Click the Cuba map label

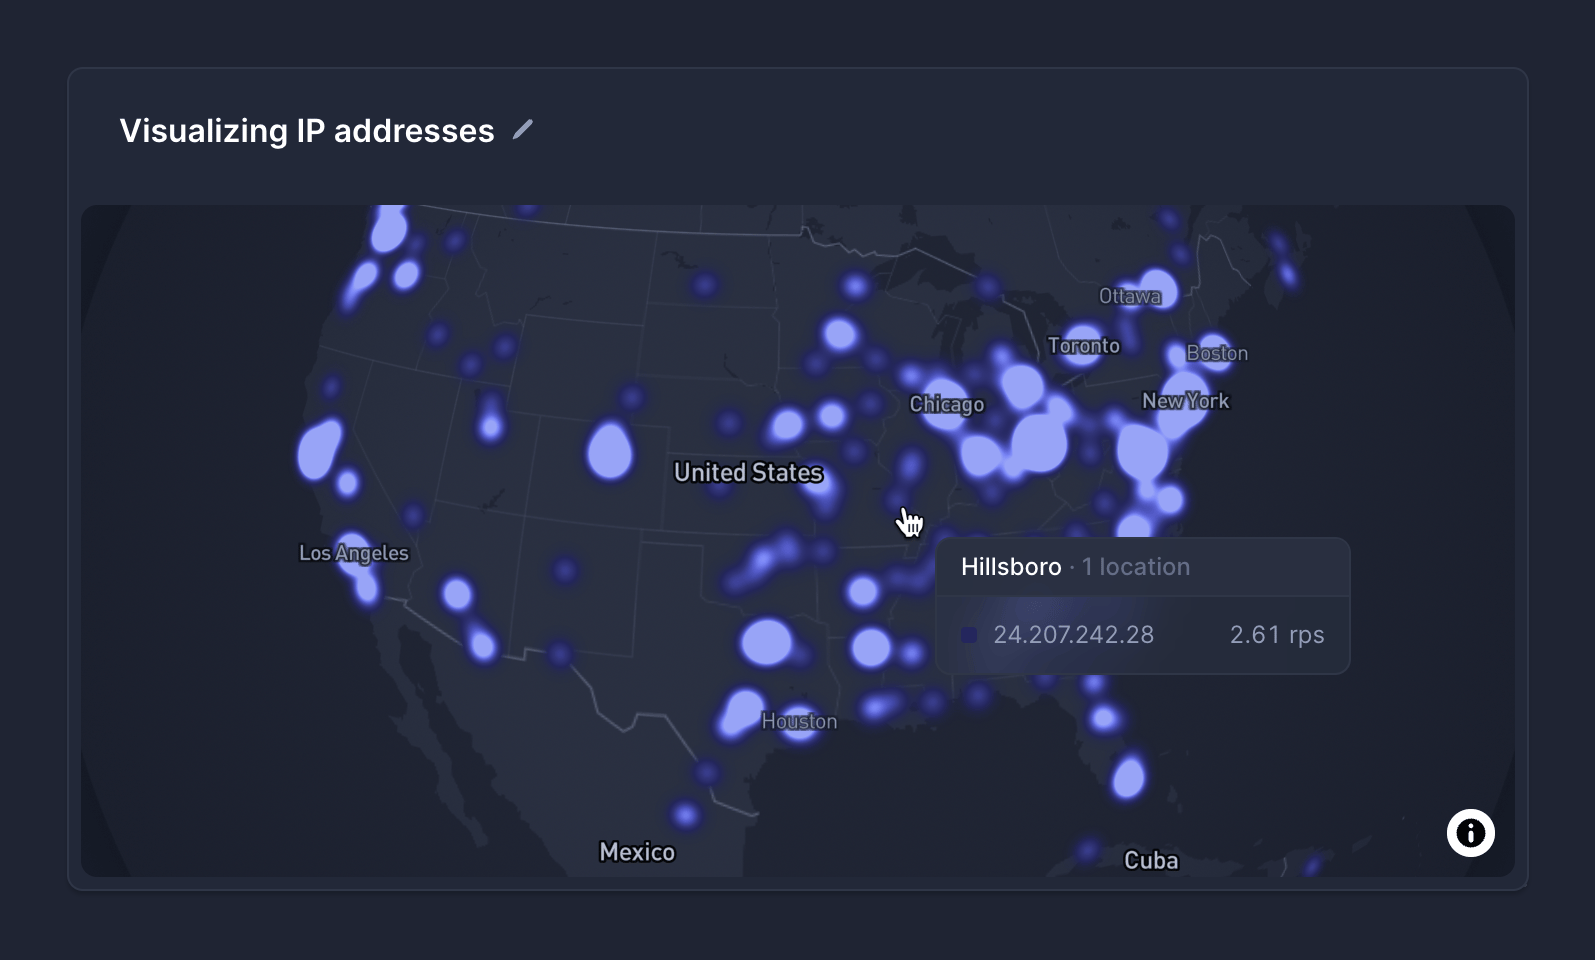(1151, 860)
